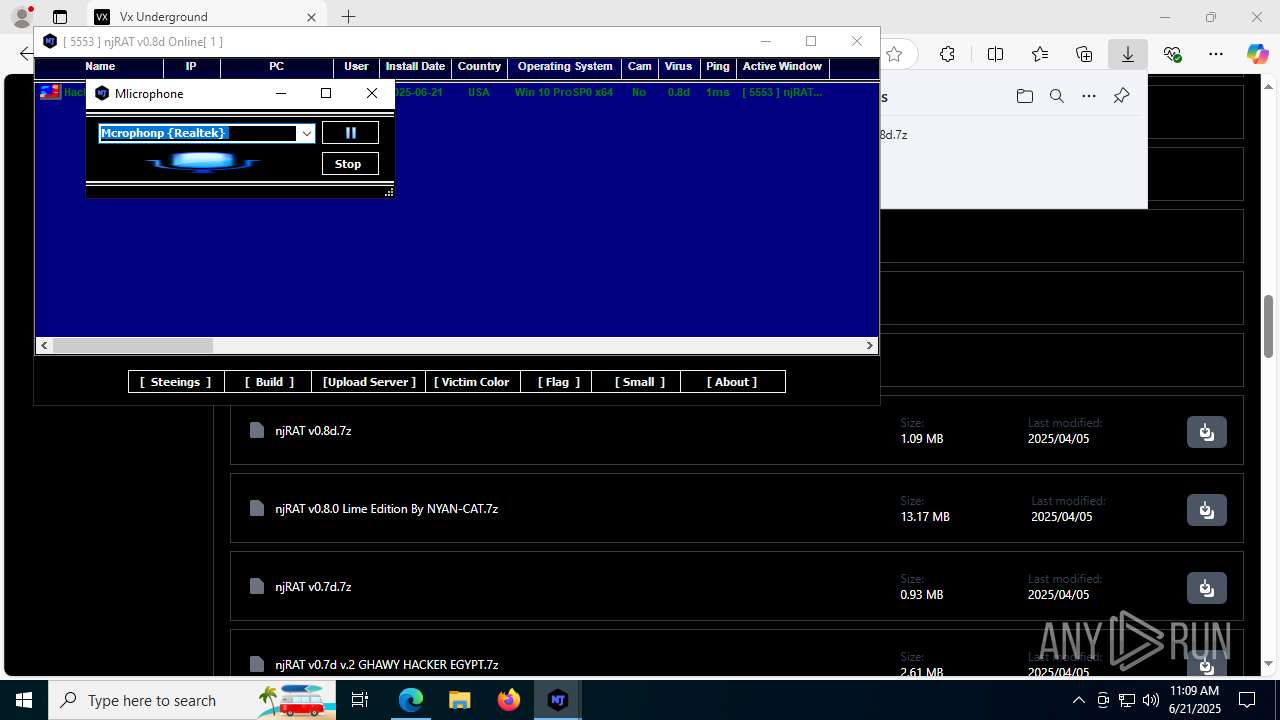The height and width of the screenshot is (720, 1280).
Task: Open njRAT v0.7d.7z file entry
Action: pyautogui.click(x=313, y=587)
